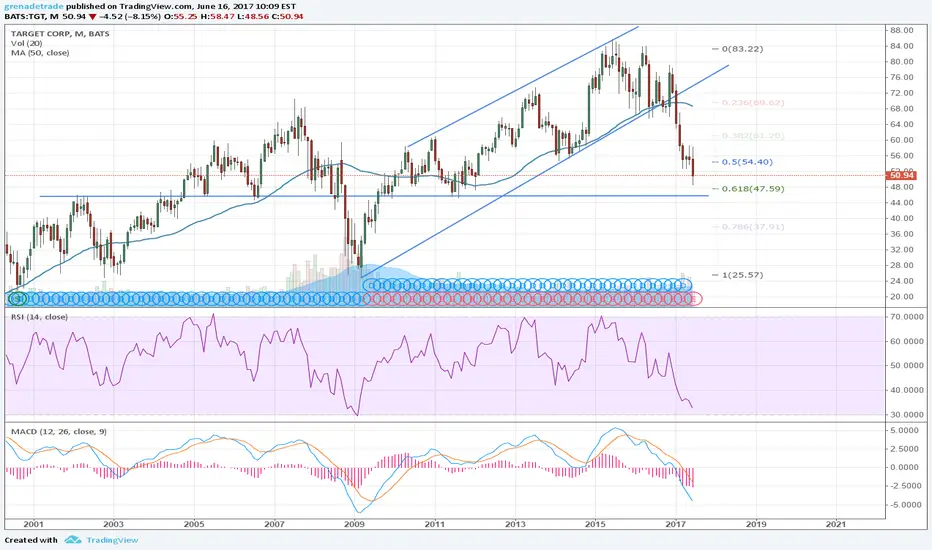The height and width of the screenshot is (550, 932).
Task: Click the TradingView cloud logo icon
Action: click(x=73, y=540)
